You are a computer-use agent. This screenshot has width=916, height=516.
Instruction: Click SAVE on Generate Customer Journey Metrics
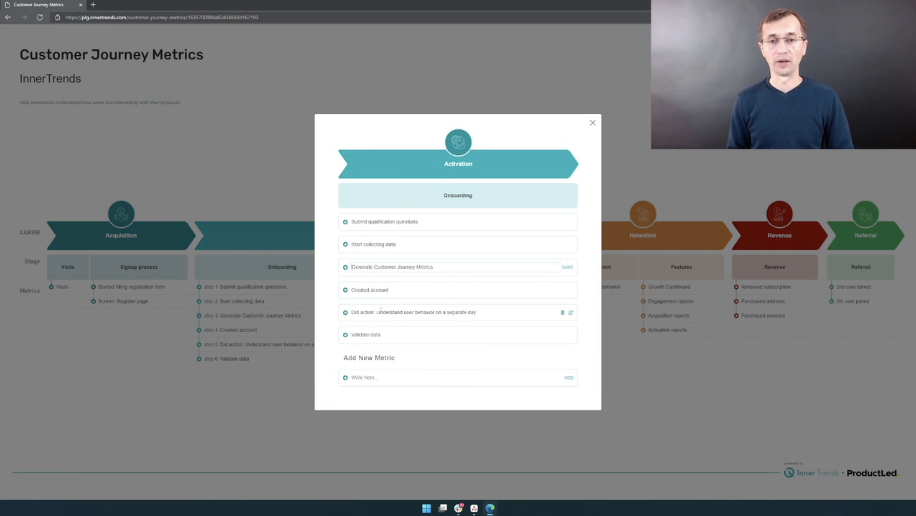pos(567,267)
